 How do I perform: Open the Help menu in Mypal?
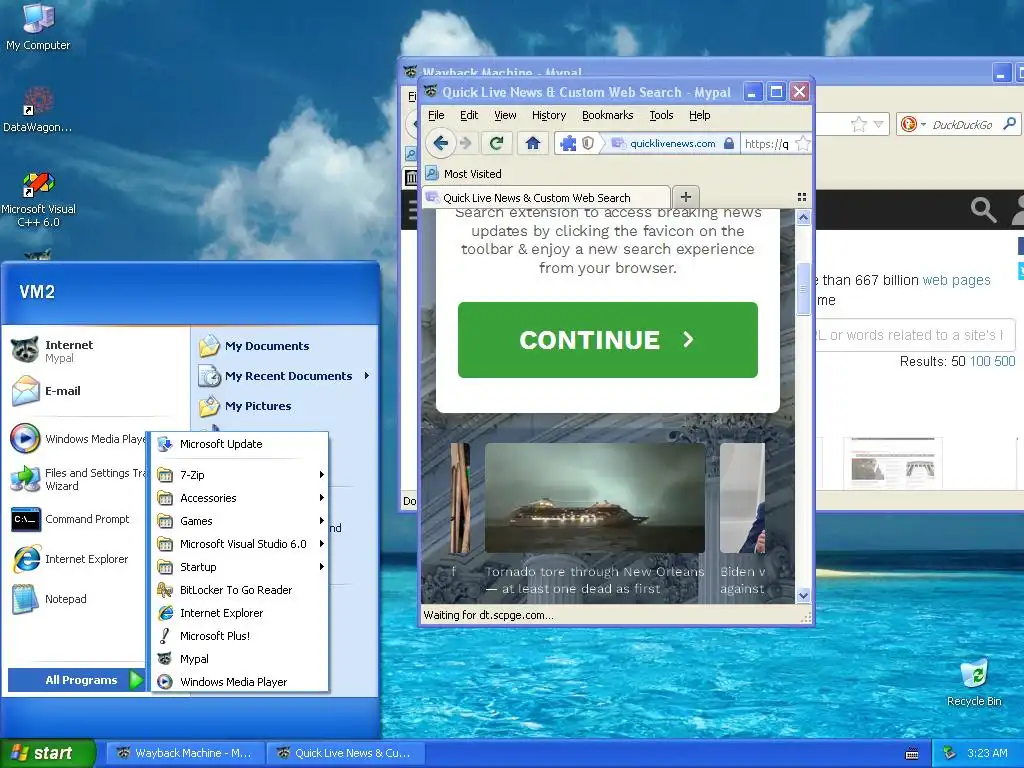click(699, 115)
